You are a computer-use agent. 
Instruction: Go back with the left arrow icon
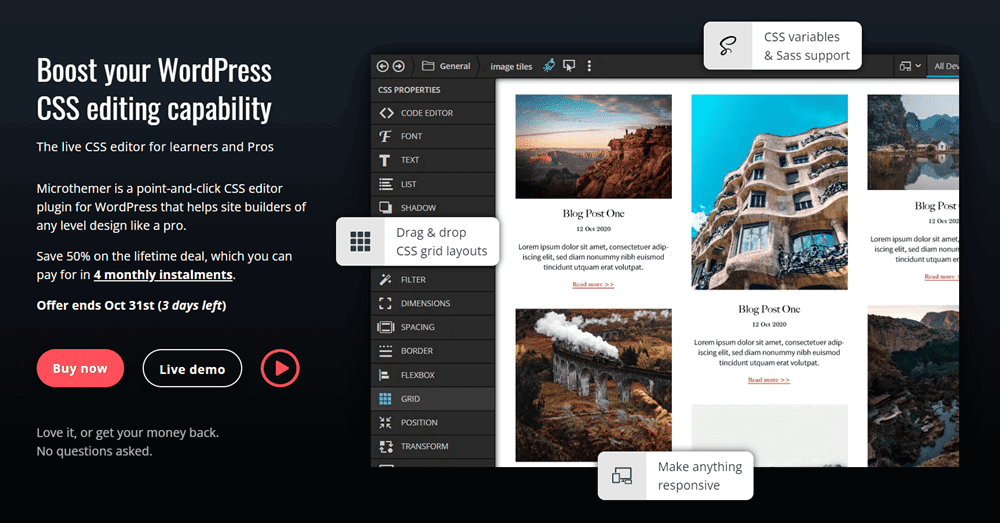click(382, 66)
